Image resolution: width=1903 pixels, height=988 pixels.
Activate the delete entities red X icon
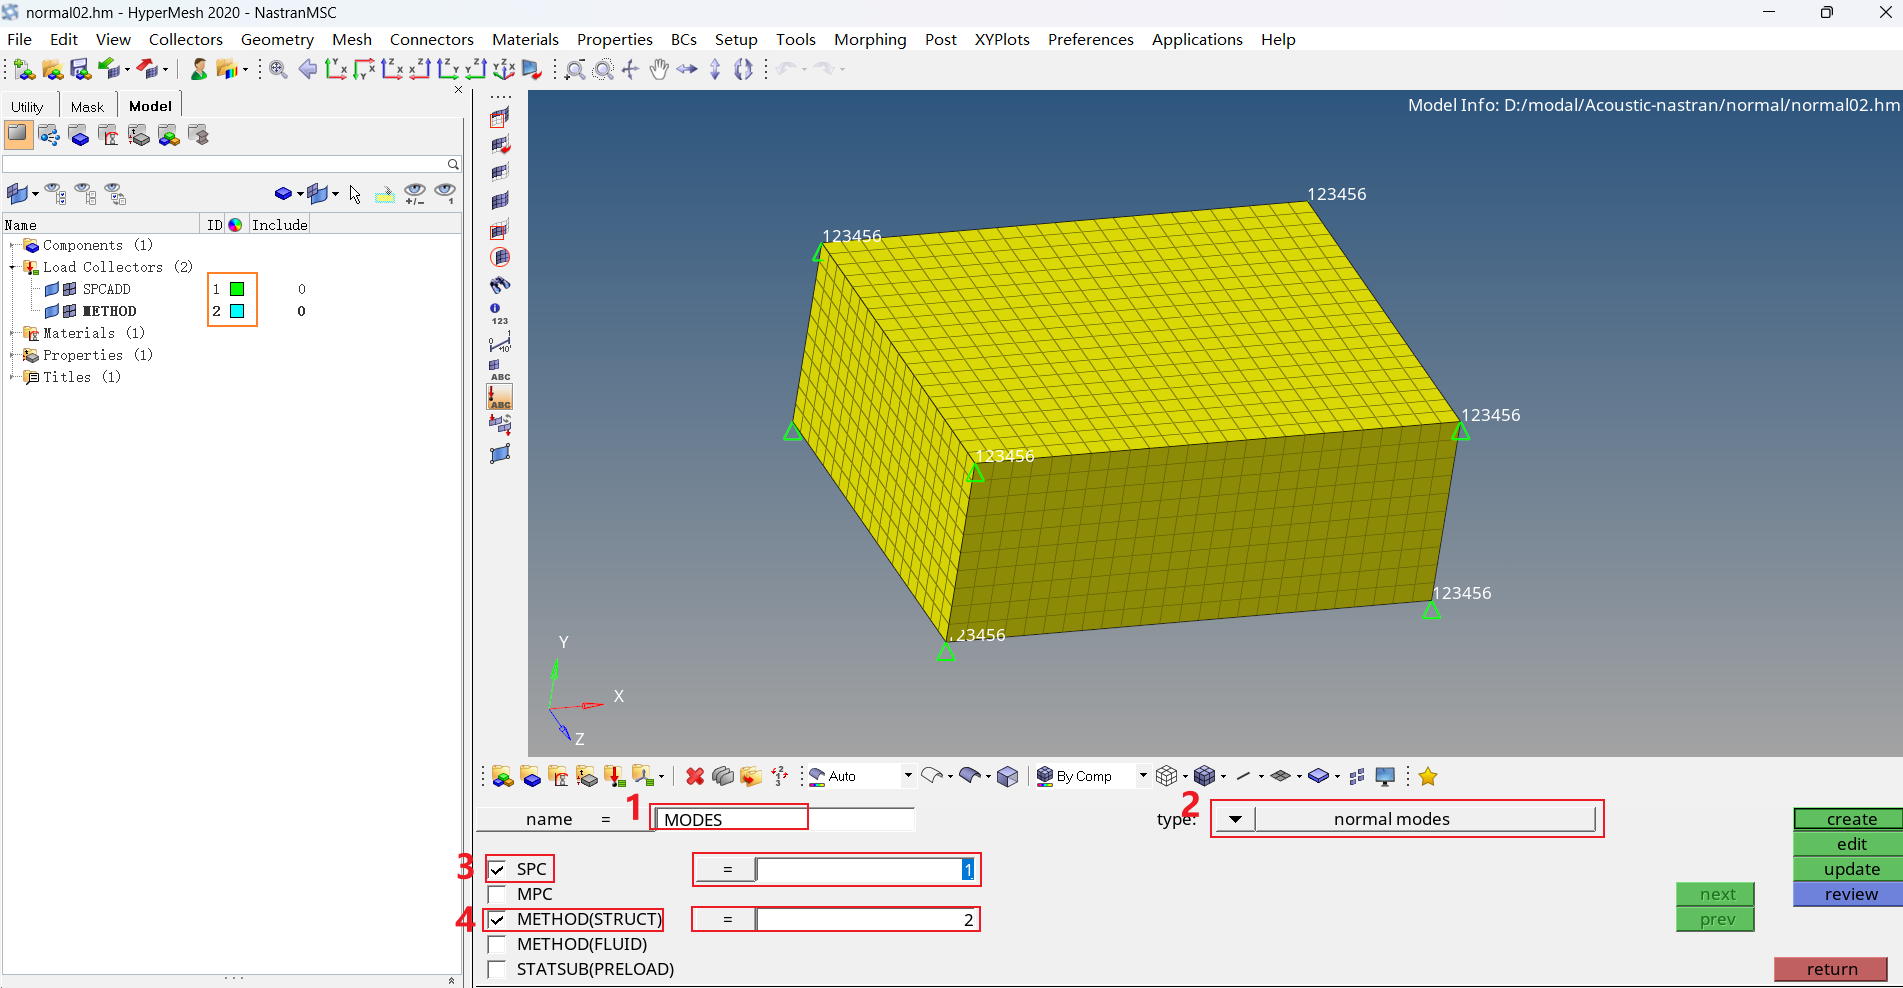695,776
